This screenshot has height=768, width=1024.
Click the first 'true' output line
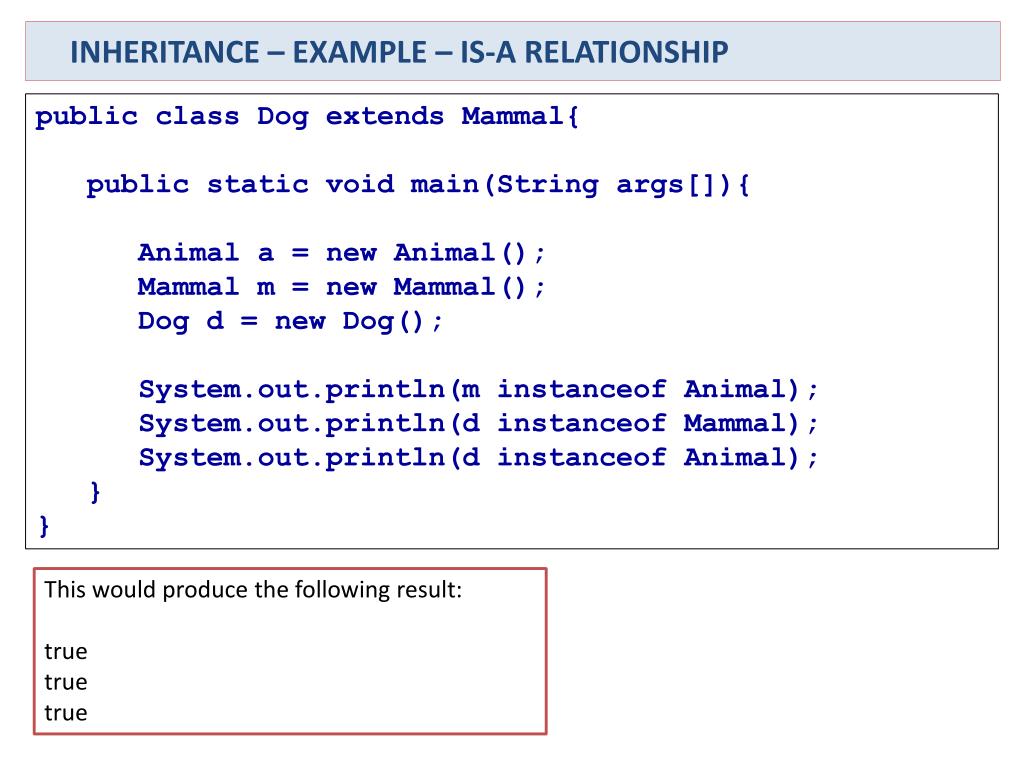(x=65, y=651)
